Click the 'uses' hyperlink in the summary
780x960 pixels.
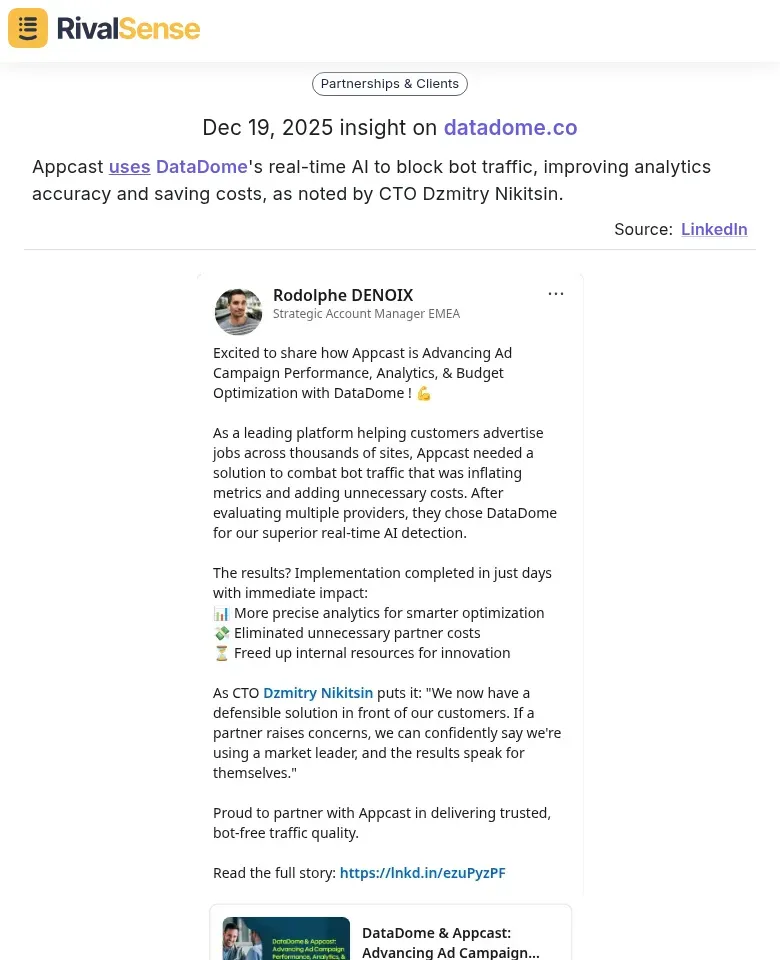point(129,166)
